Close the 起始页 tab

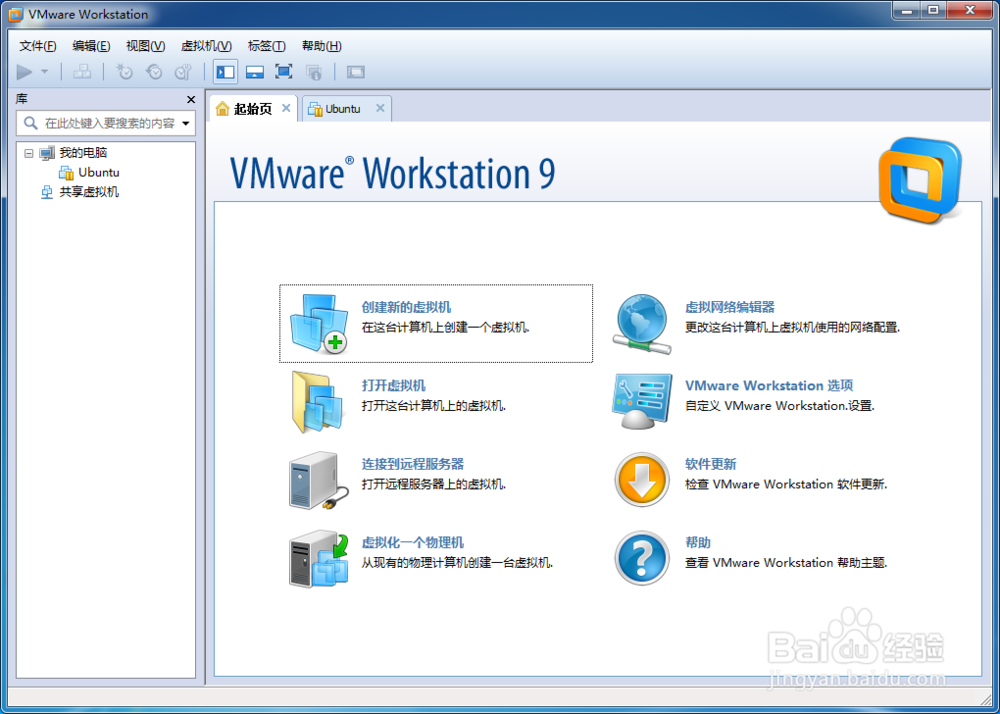[x=286, y=108]
